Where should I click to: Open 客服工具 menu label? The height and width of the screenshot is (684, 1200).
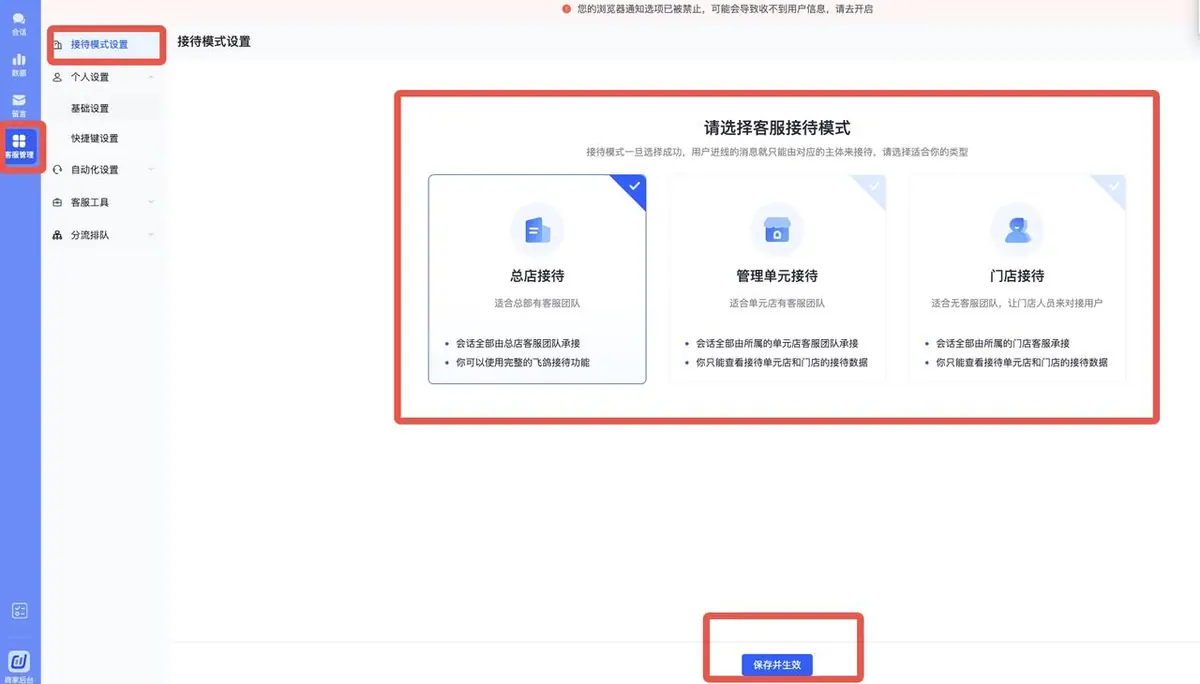coord(90,202)
